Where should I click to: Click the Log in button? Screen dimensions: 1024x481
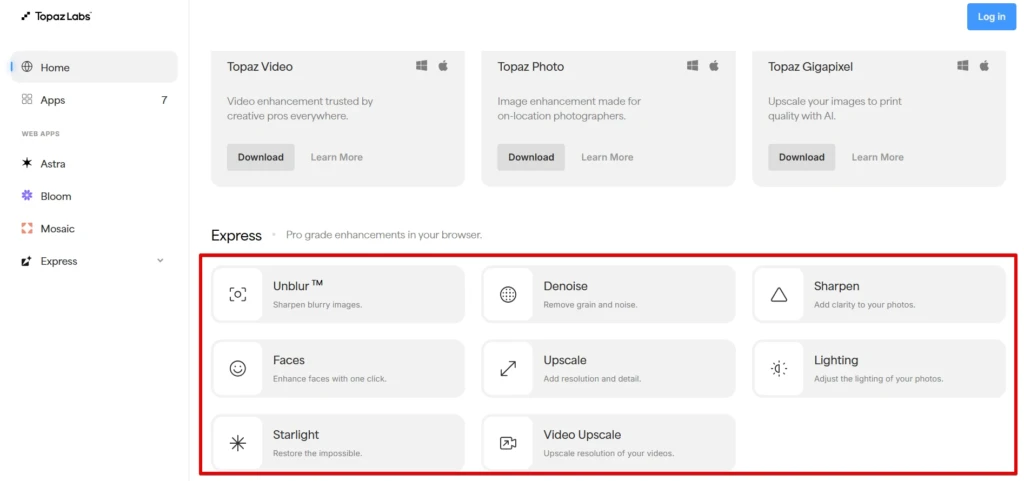991,17
